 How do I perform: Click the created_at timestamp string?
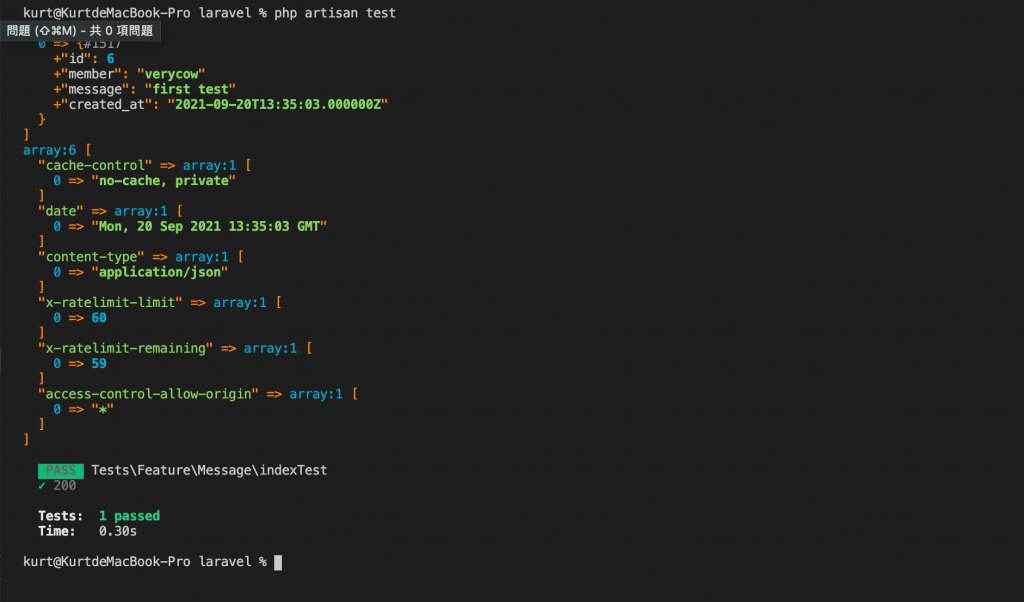coord(278,104)
